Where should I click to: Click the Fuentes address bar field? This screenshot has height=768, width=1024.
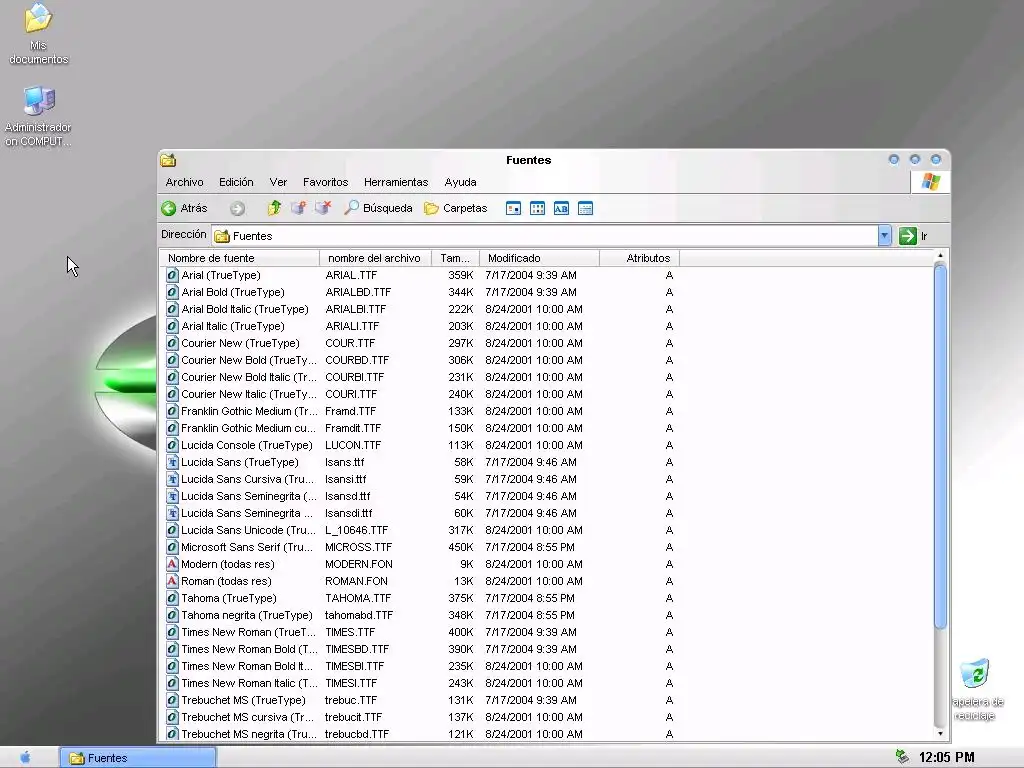(x=545, y=236)
